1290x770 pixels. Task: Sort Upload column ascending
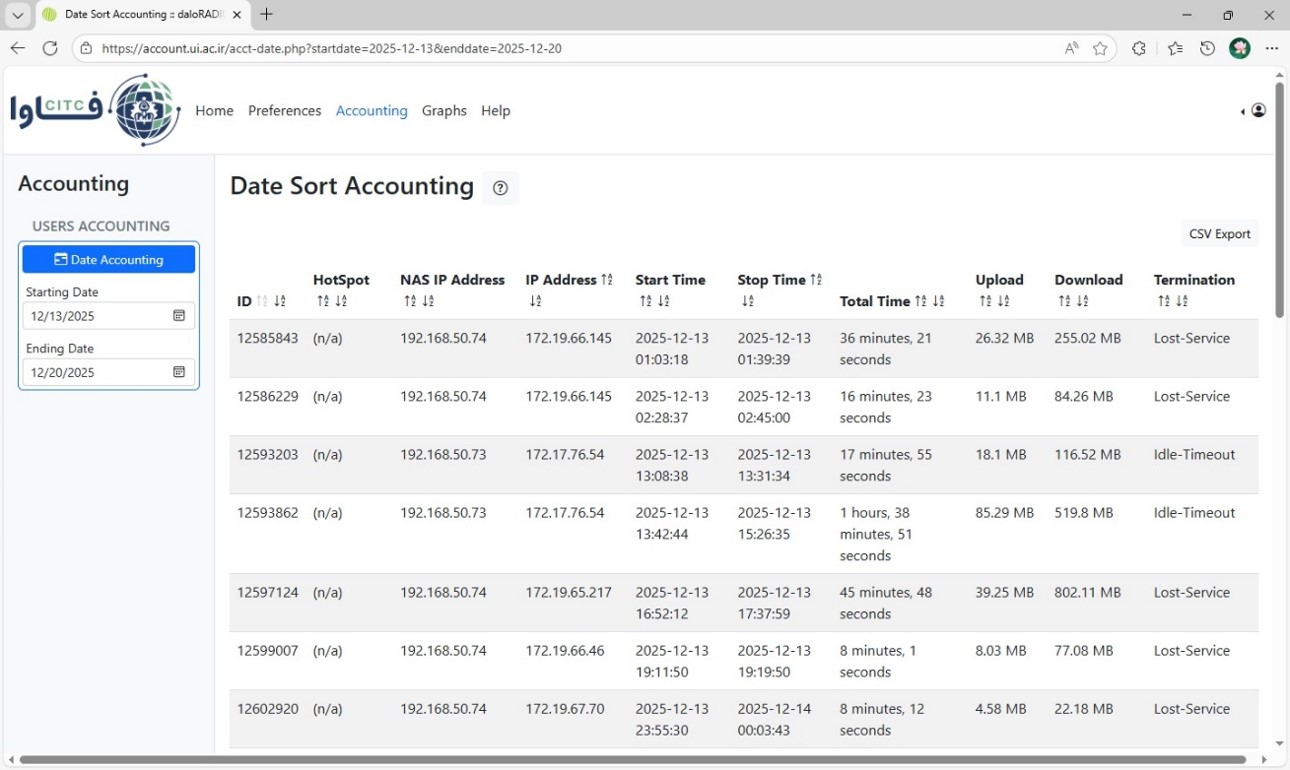pyautogui.click(x=985, y=301)
